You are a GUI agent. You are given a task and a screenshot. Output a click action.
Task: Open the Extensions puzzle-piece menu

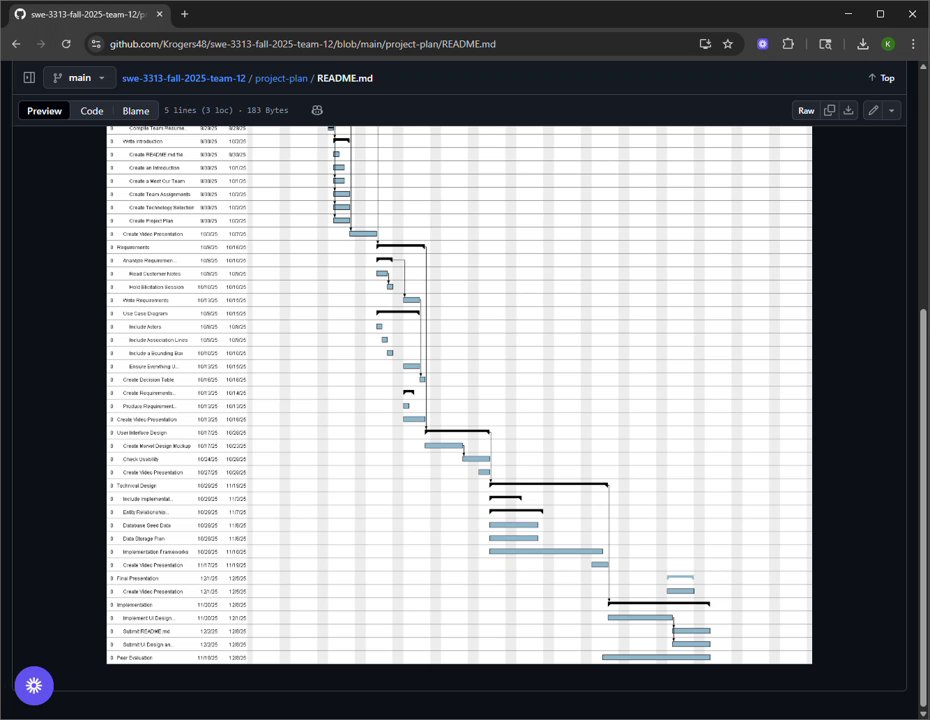(788, 44)
